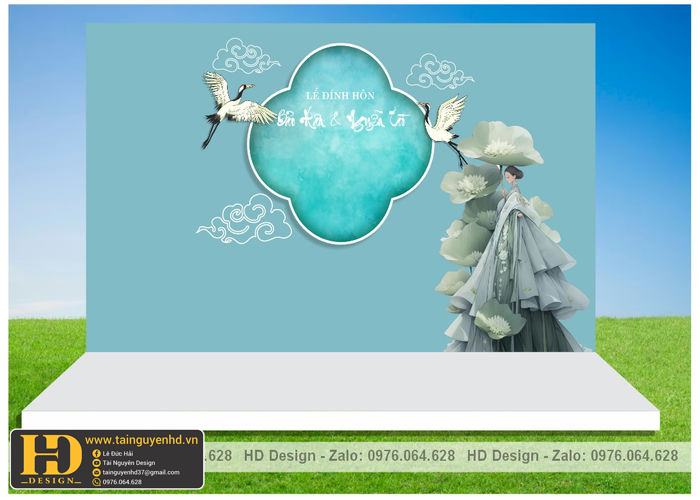Click the tainguyenhd37@gmail.com email address

(x=141, y=472)
